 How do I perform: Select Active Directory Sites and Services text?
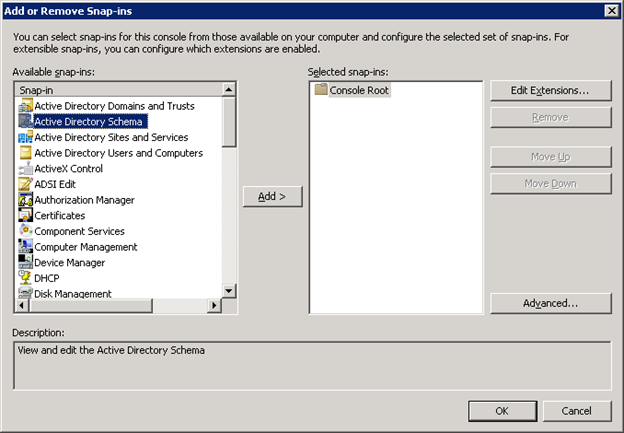tap(111, 137)
